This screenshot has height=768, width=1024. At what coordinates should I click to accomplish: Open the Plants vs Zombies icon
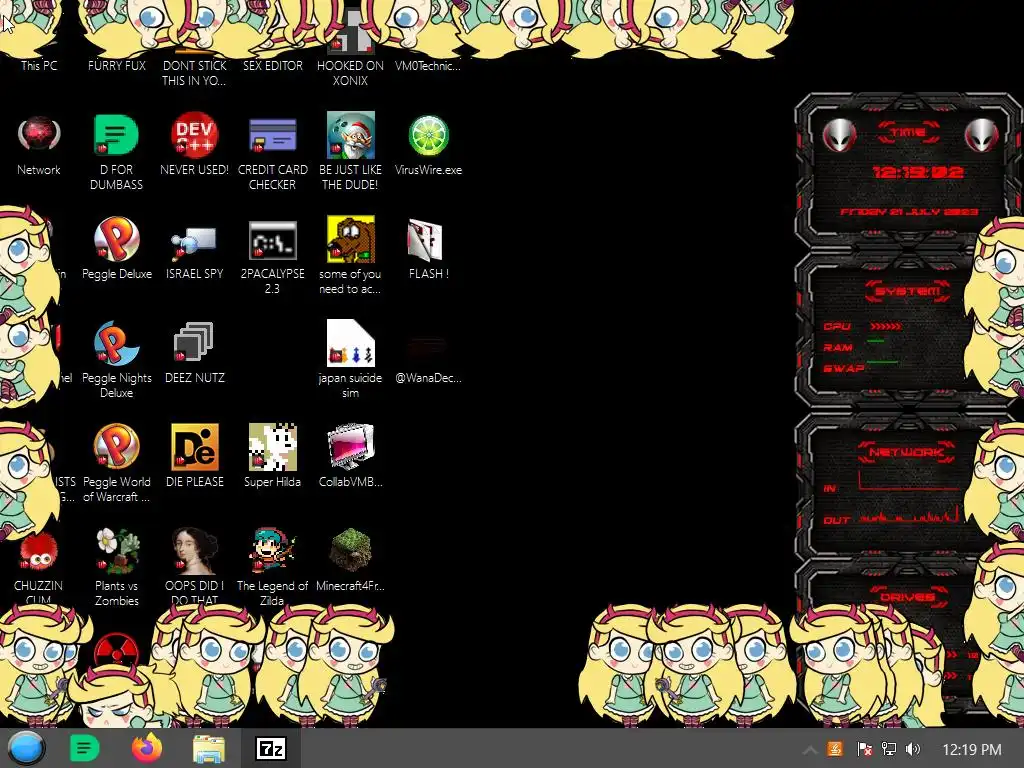(116, 551)
